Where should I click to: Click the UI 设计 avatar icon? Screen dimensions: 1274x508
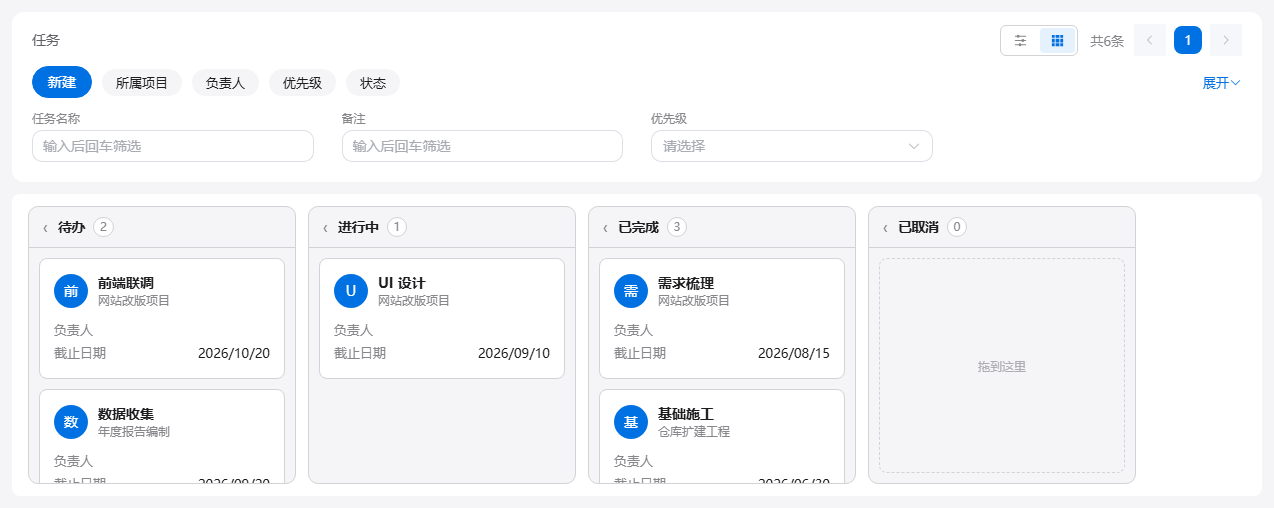(351, 291)
